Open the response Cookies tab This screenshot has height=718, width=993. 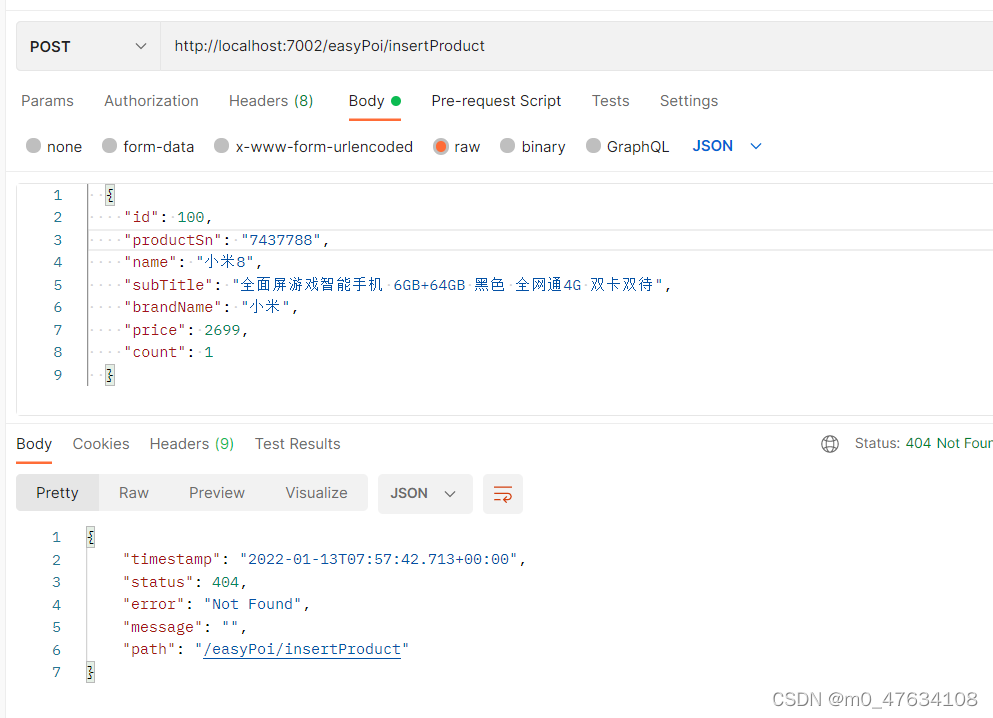click(101, 444)
